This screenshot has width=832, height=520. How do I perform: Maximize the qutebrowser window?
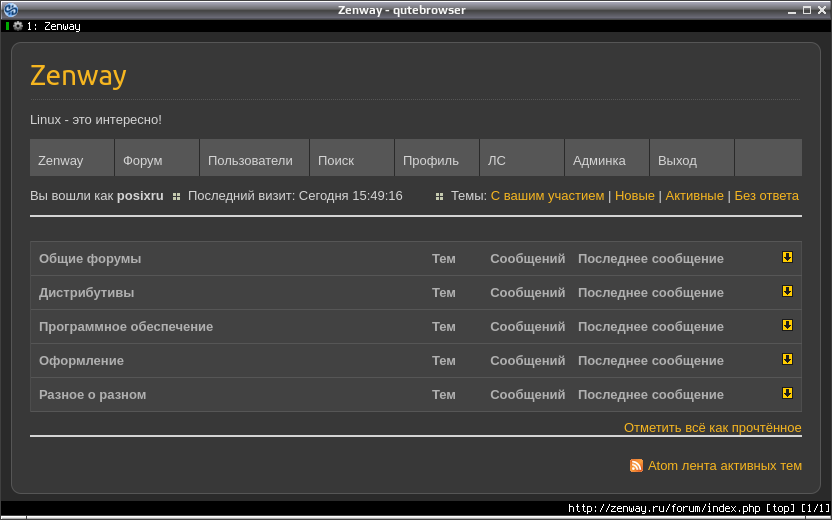807,10
